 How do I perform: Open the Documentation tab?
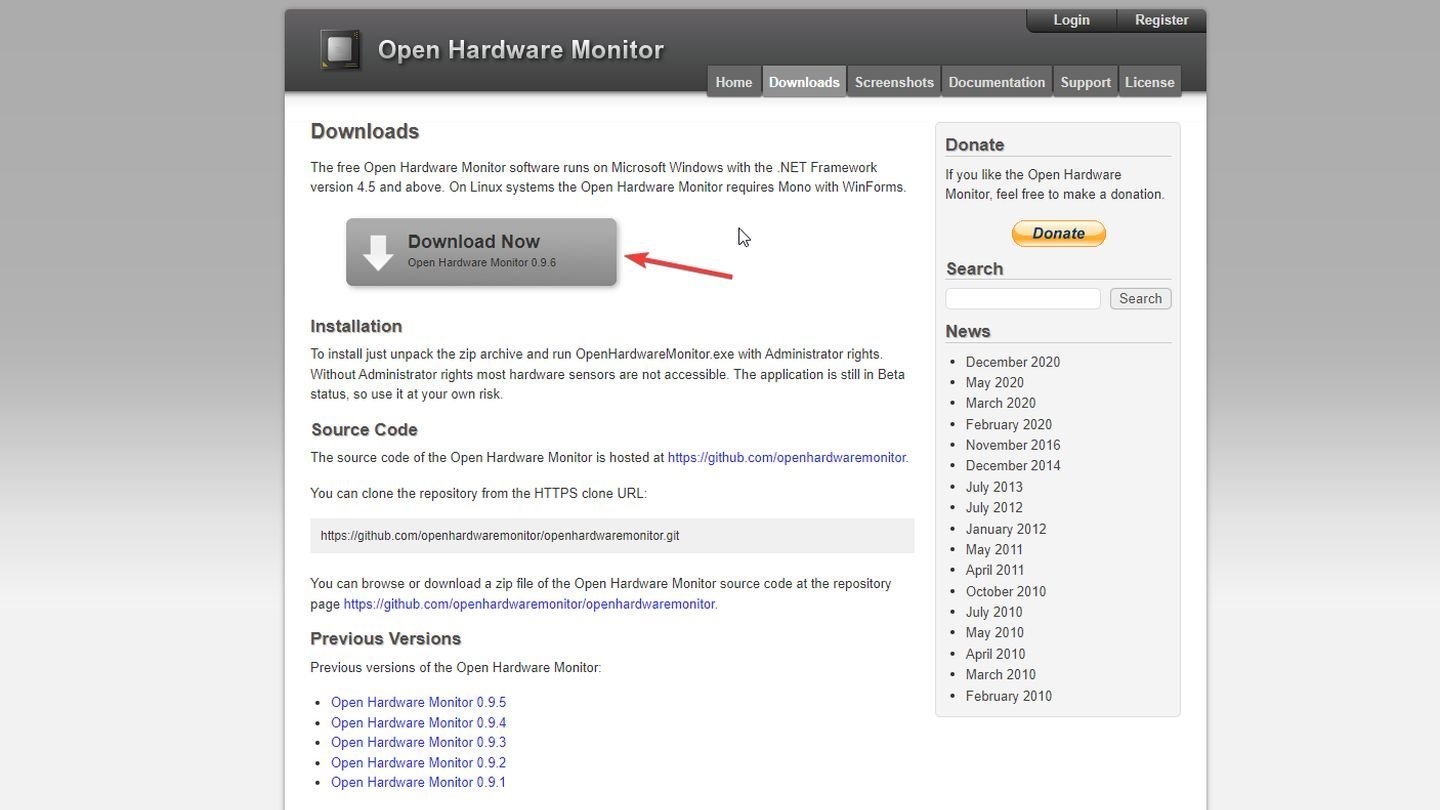pos(996,82)
